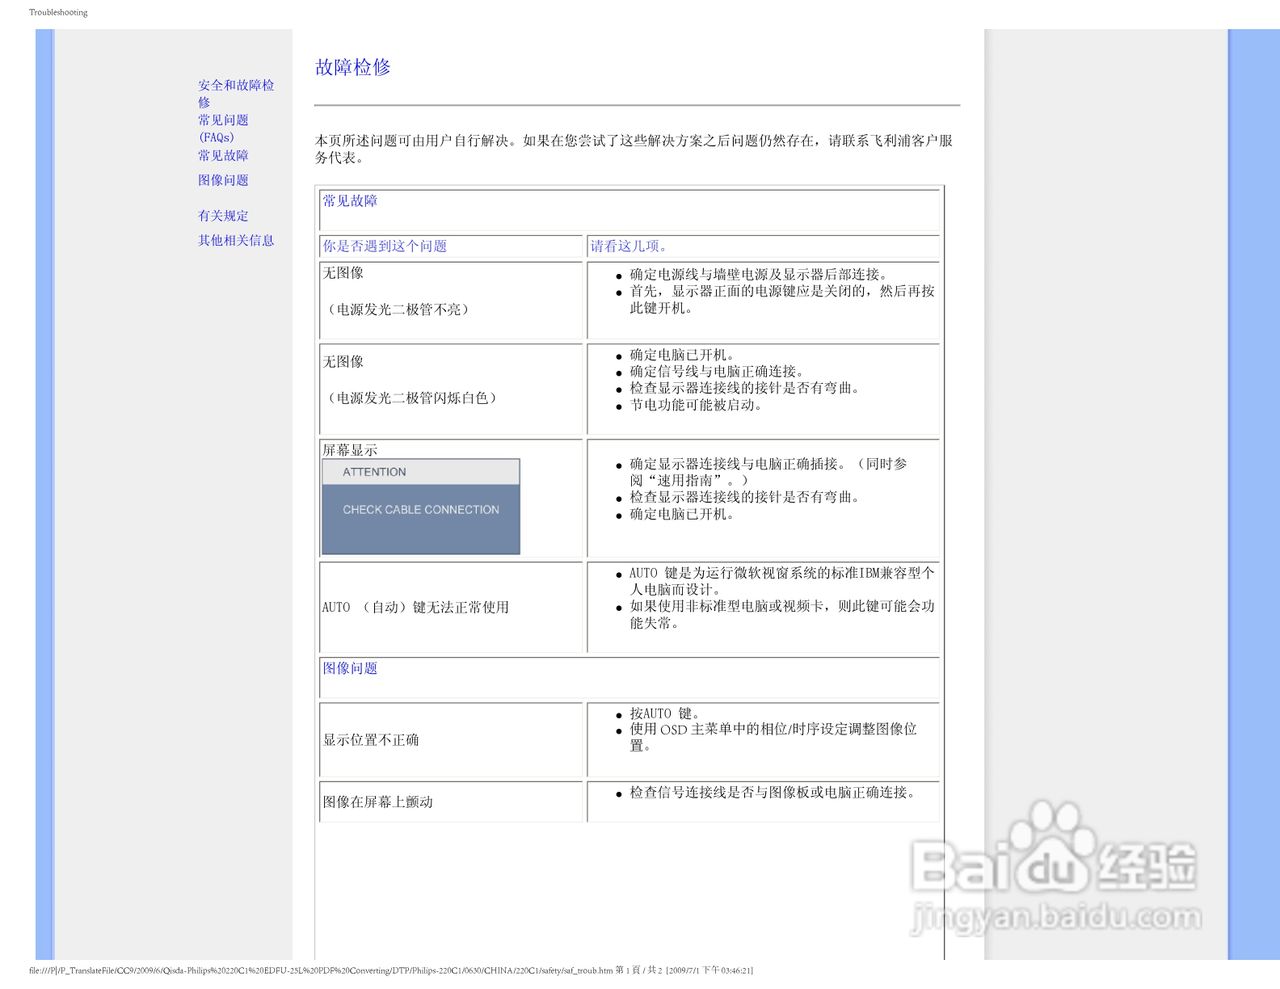1280x989 pixels.
Task: Click the 使用 OSD 主菜单中的相位 bullet
Action: pos(773,738)
